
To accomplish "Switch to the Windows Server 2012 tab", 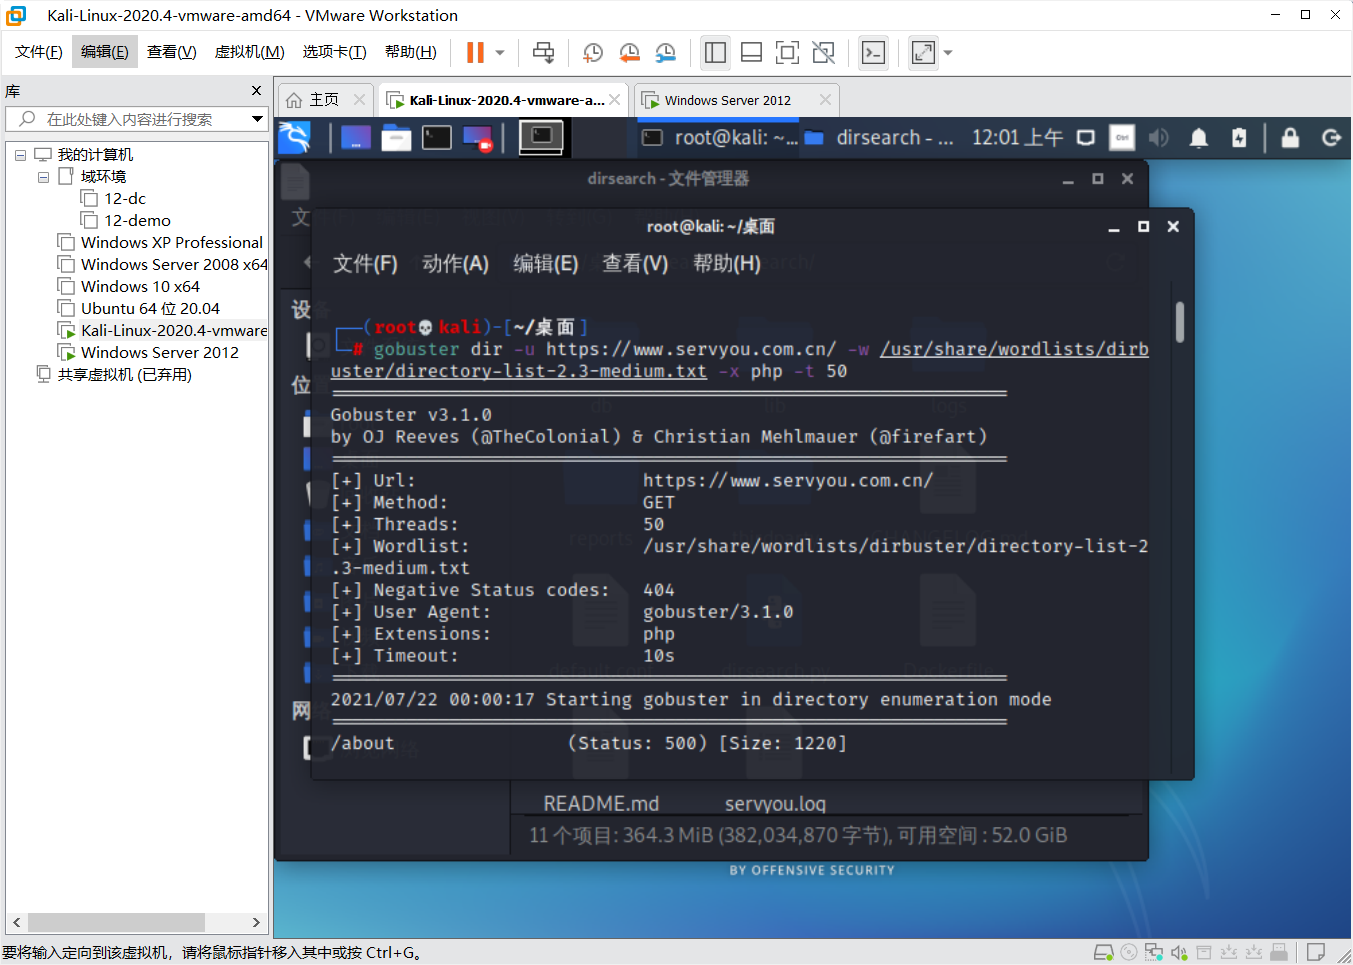I will click(x=727, y=100).
